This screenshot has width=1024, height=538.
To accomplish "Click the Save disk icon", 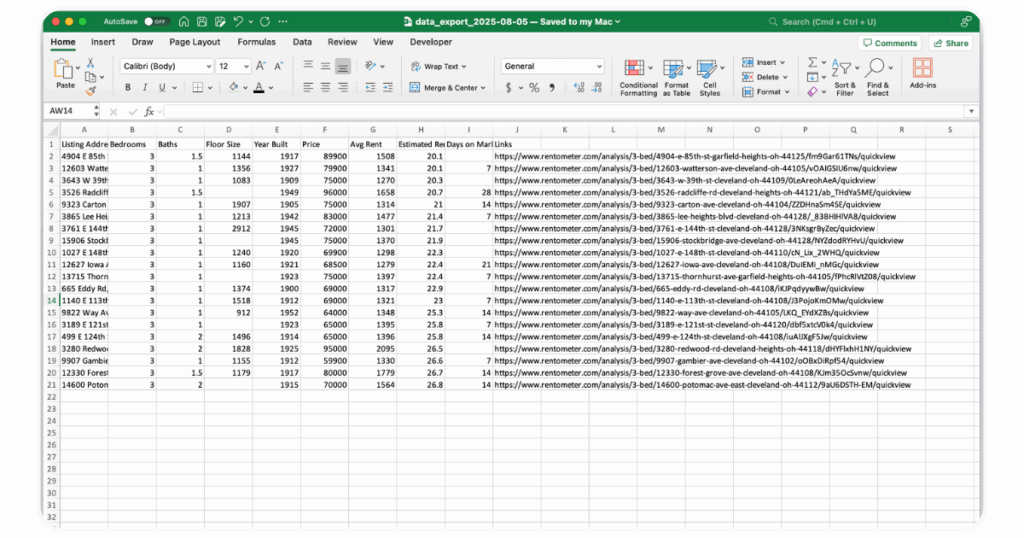I will tap(202, 22).
